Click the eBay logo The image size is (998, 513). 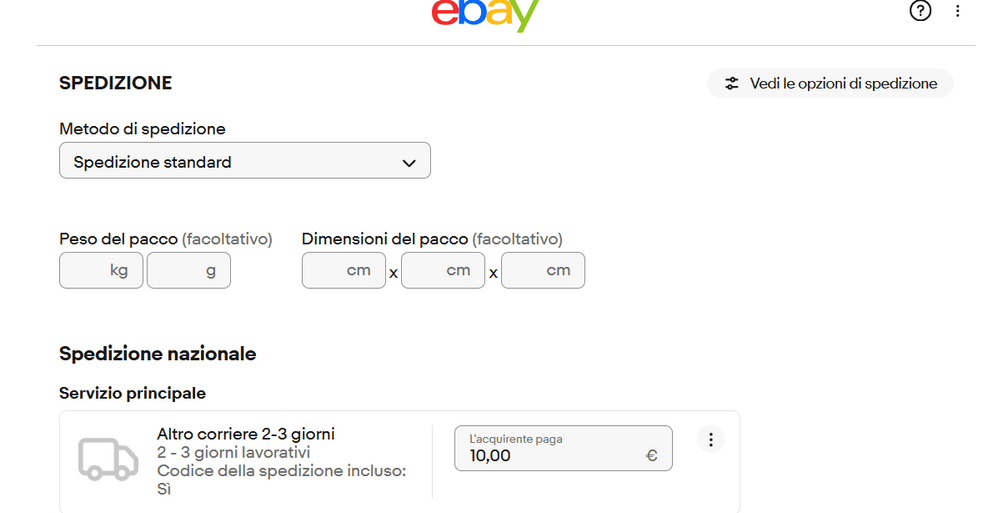tap(486, 14)
